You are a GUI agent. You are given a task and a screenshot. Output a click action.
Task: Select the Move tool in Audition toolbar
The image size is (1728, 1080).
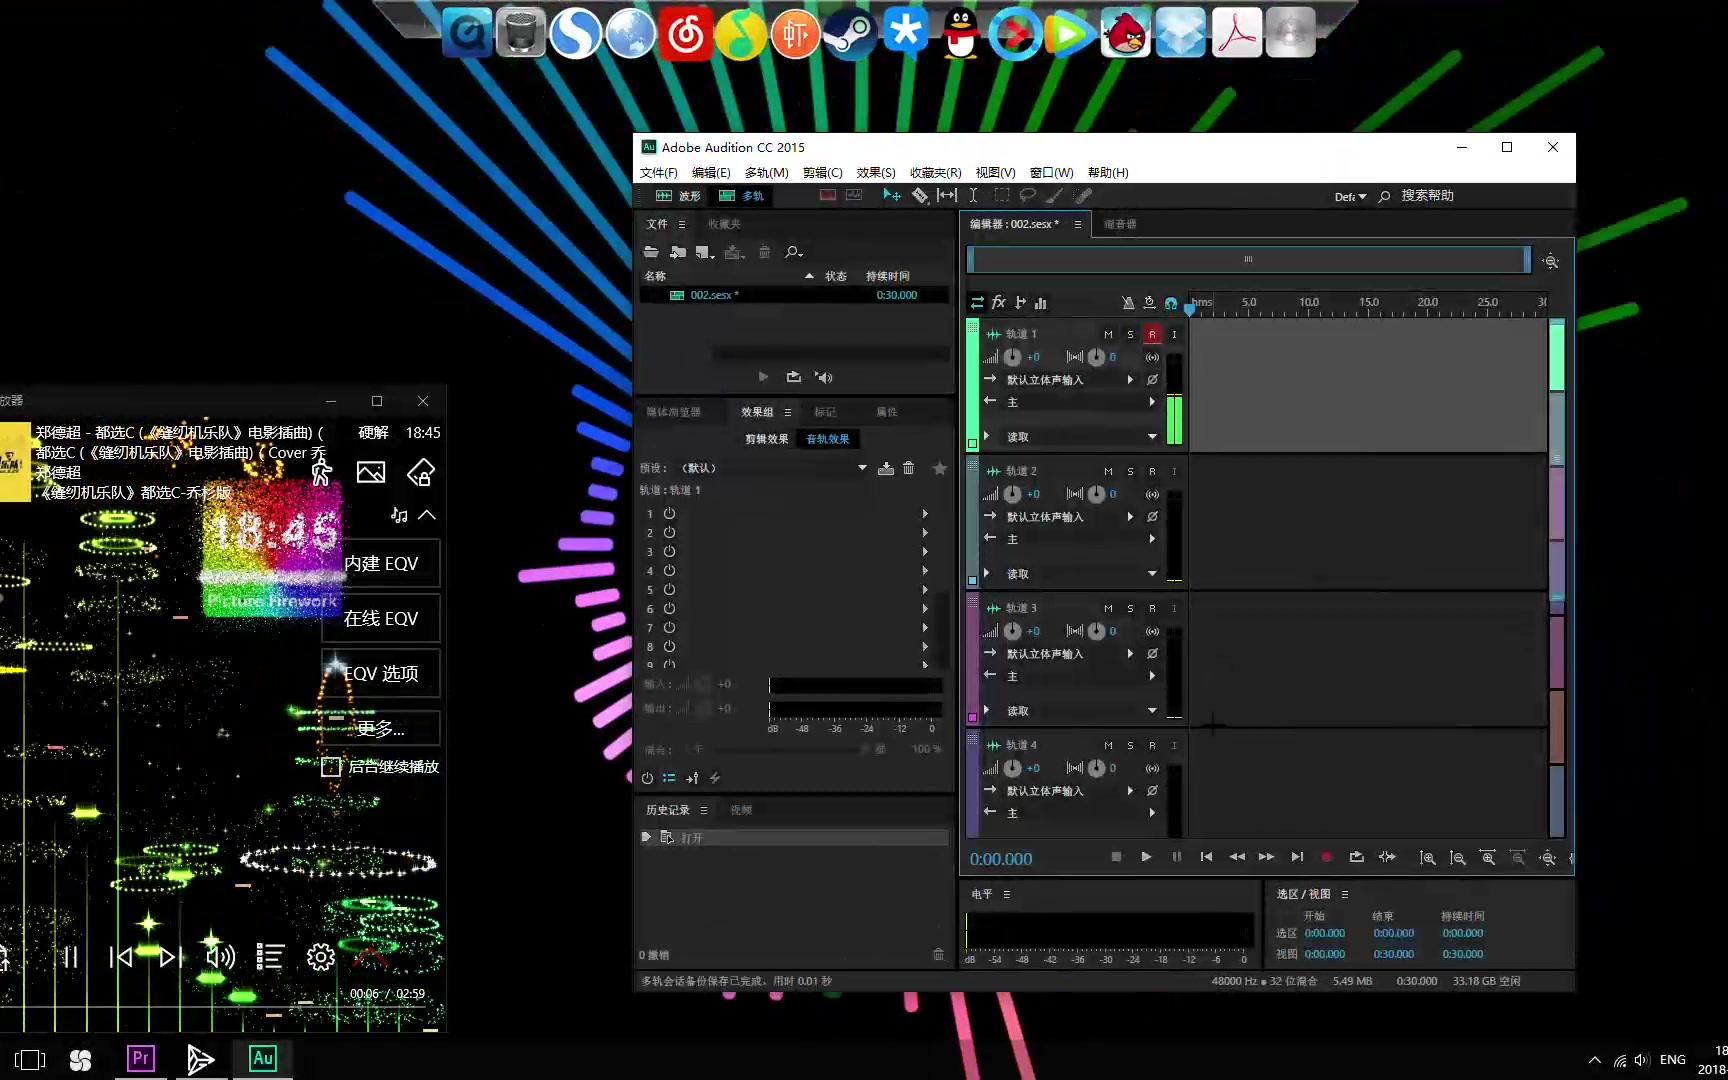pos(891,196)
